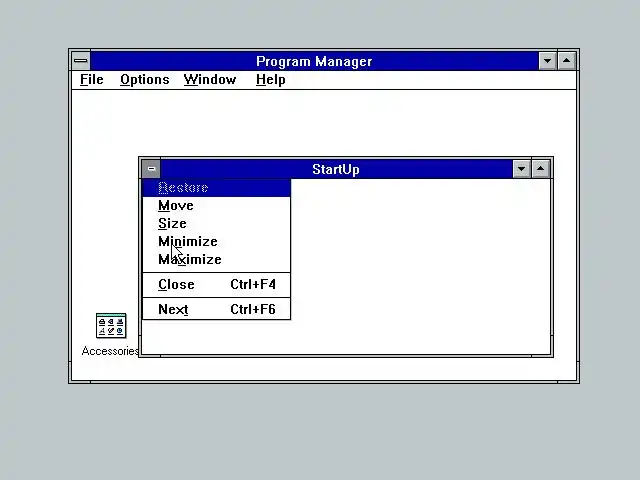Screen dimensions: 640x480
Task: Pick Maximize in the control menu
Action: point(216,260)
